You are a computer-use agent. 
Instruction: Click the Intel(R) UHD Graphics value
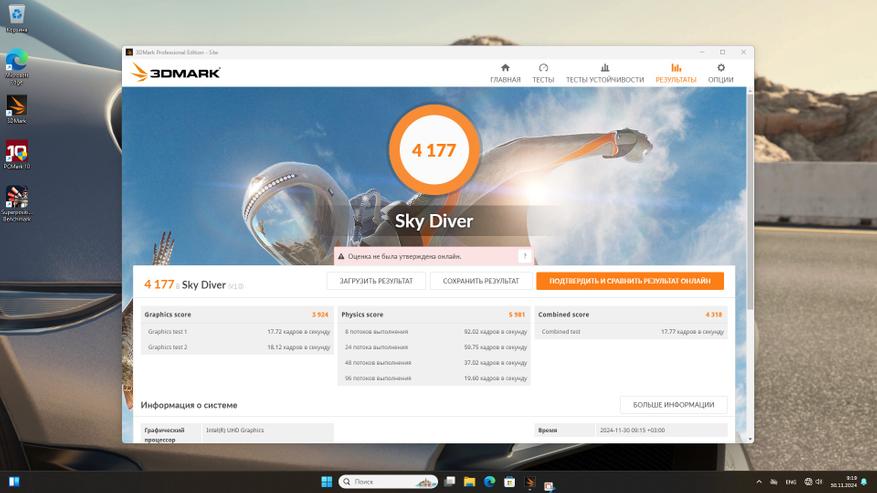pyautogui.click(x=235, y=430)
